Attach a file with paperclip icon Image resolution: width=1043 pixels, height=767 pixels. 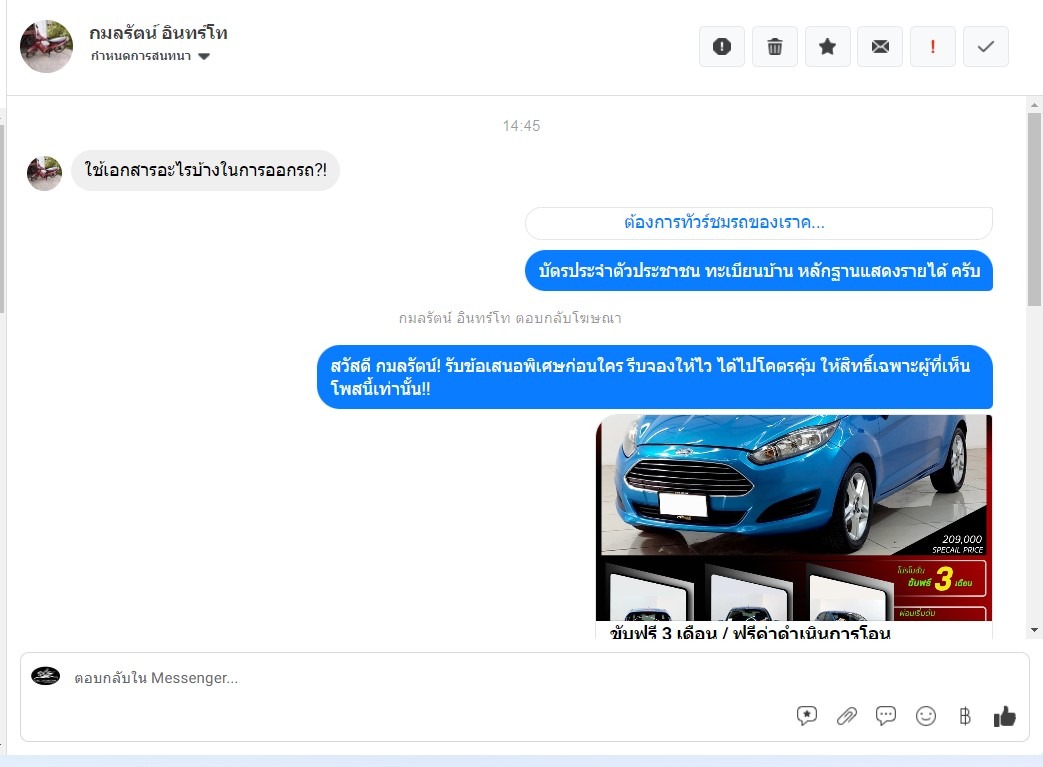pos(846,716)
